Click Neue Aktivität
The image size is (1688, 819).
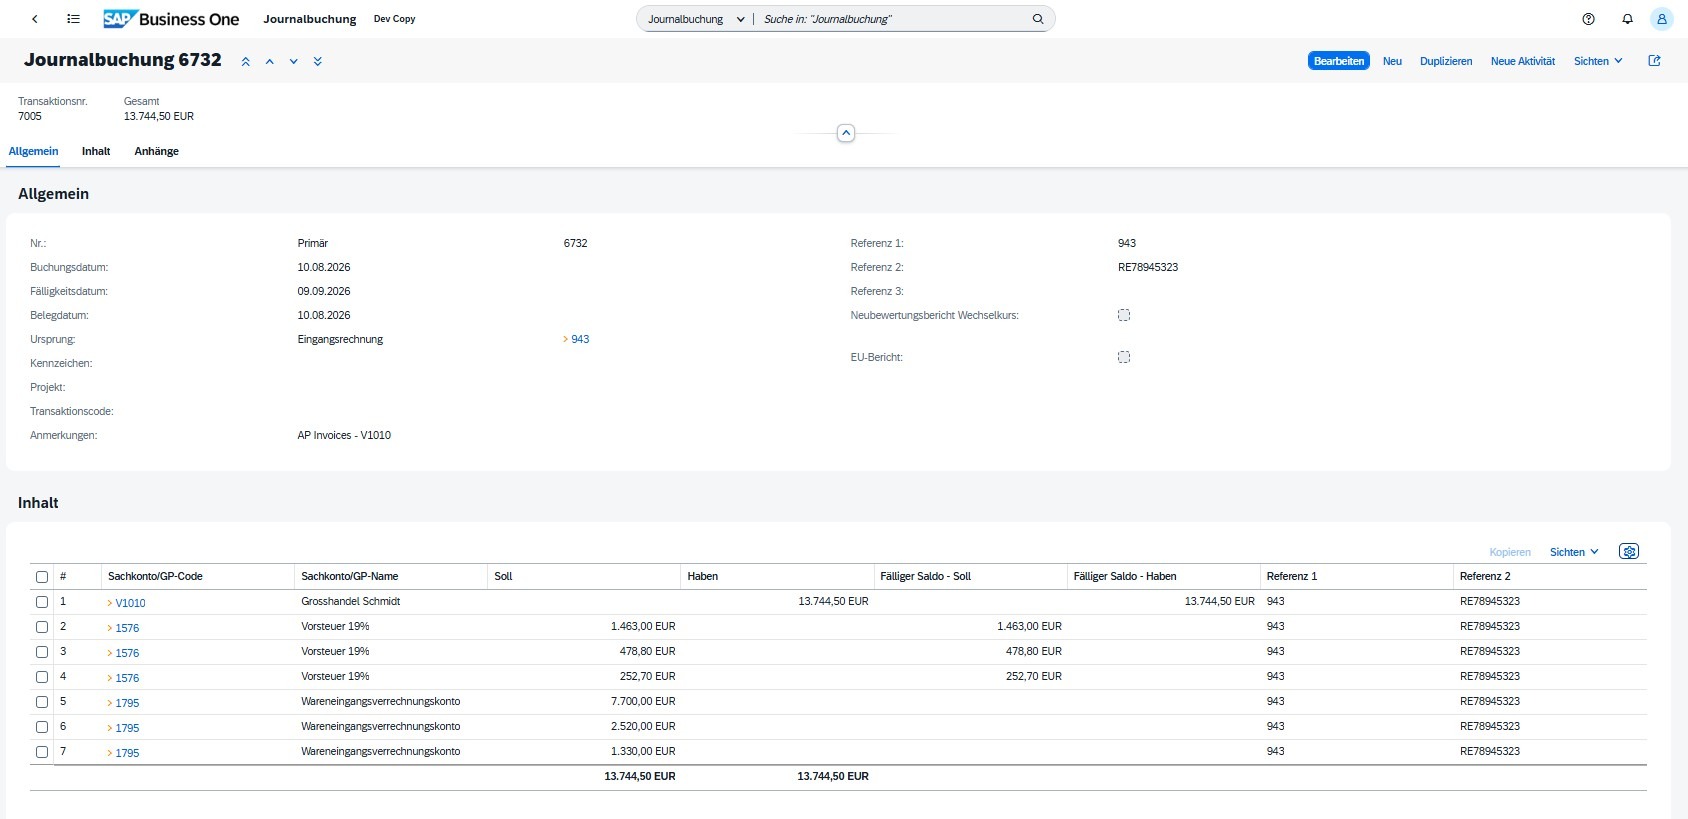[x=1523, y=62]
